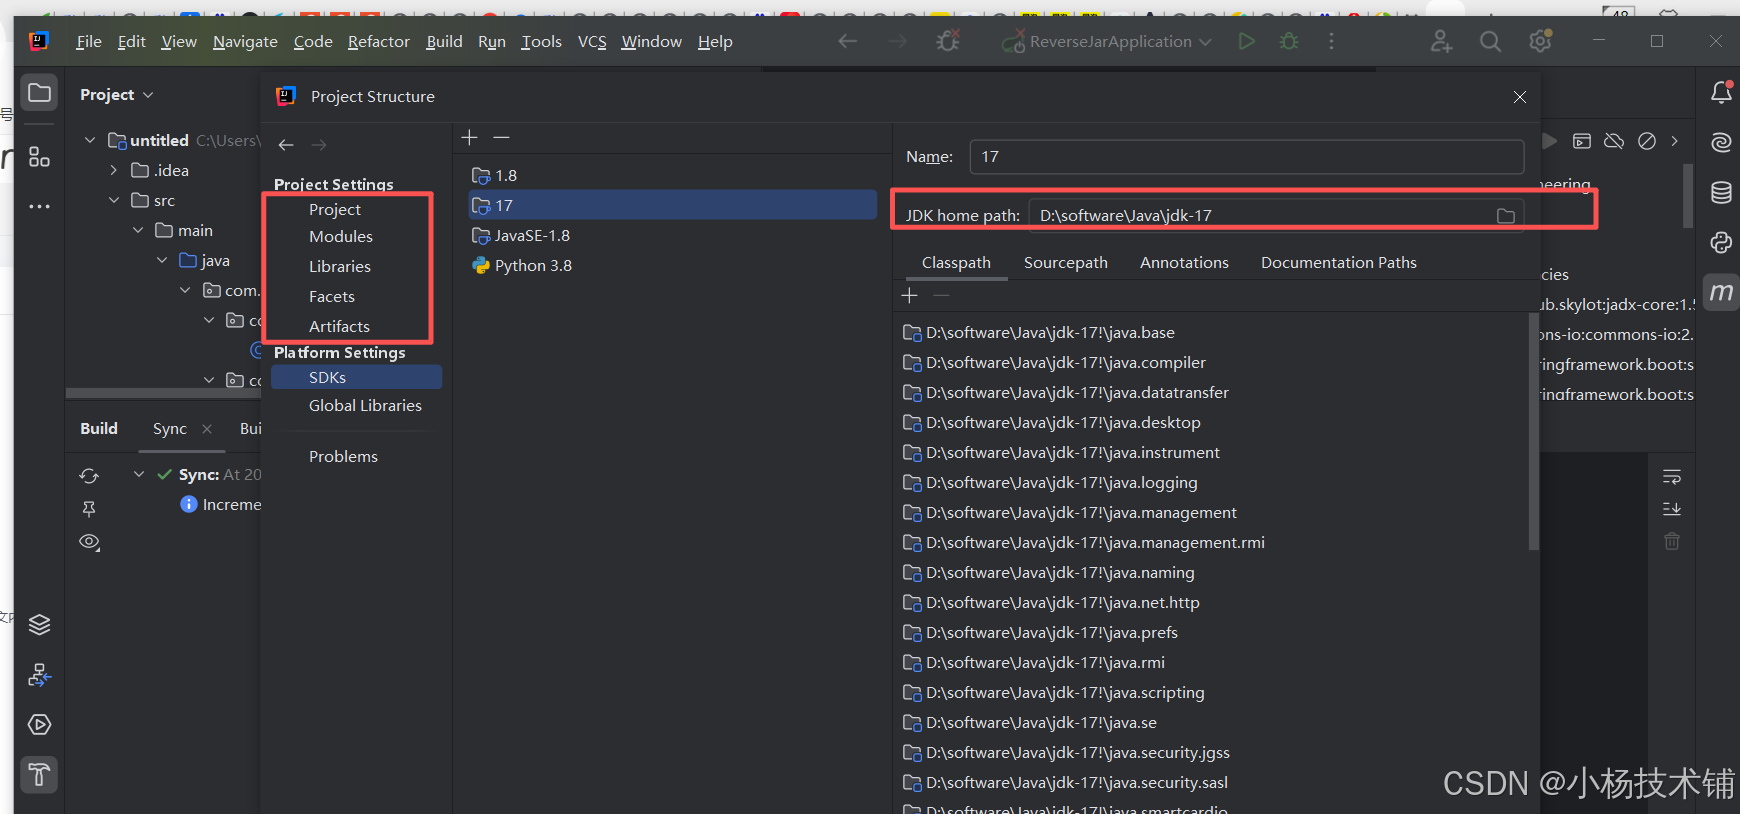
Task: Click the More tool windows ellipsis icon
Action: pos(39,206)
